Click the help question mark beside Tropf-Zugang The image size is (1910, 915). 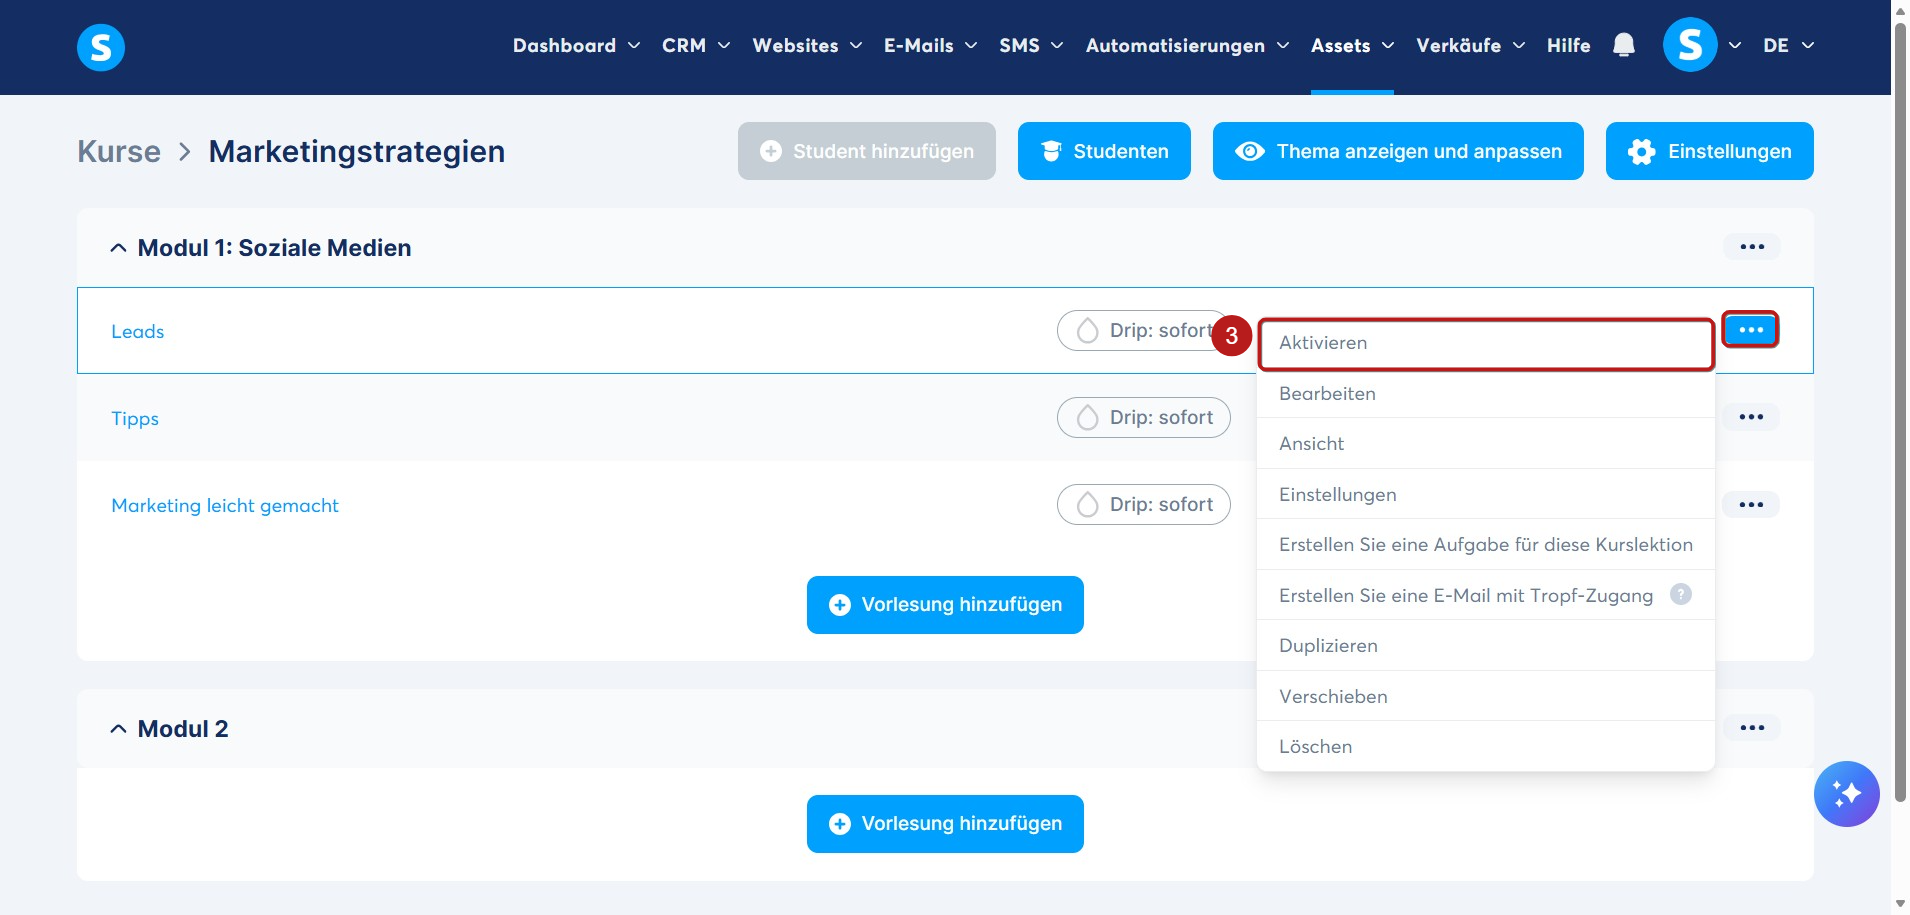pos(1681,594)
